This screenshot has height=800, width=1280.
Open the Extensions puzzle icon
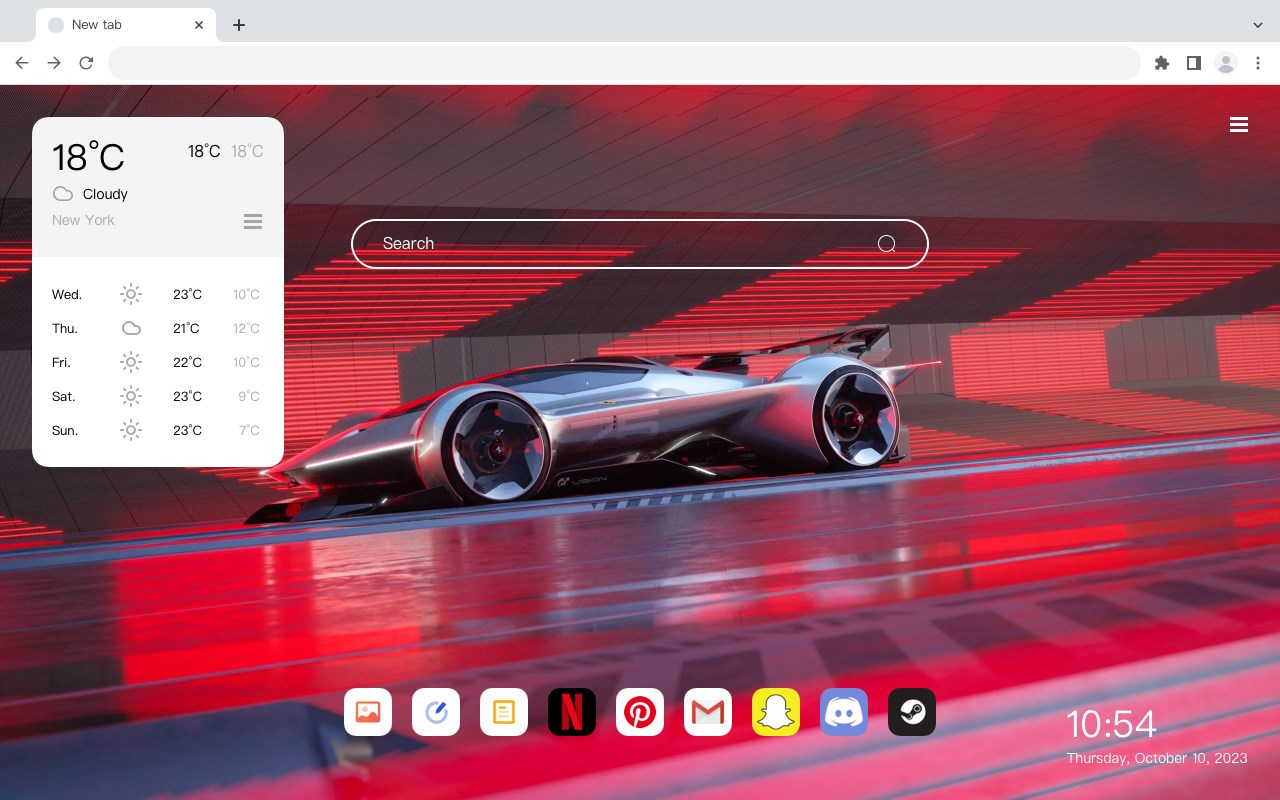pos(1161,63)
